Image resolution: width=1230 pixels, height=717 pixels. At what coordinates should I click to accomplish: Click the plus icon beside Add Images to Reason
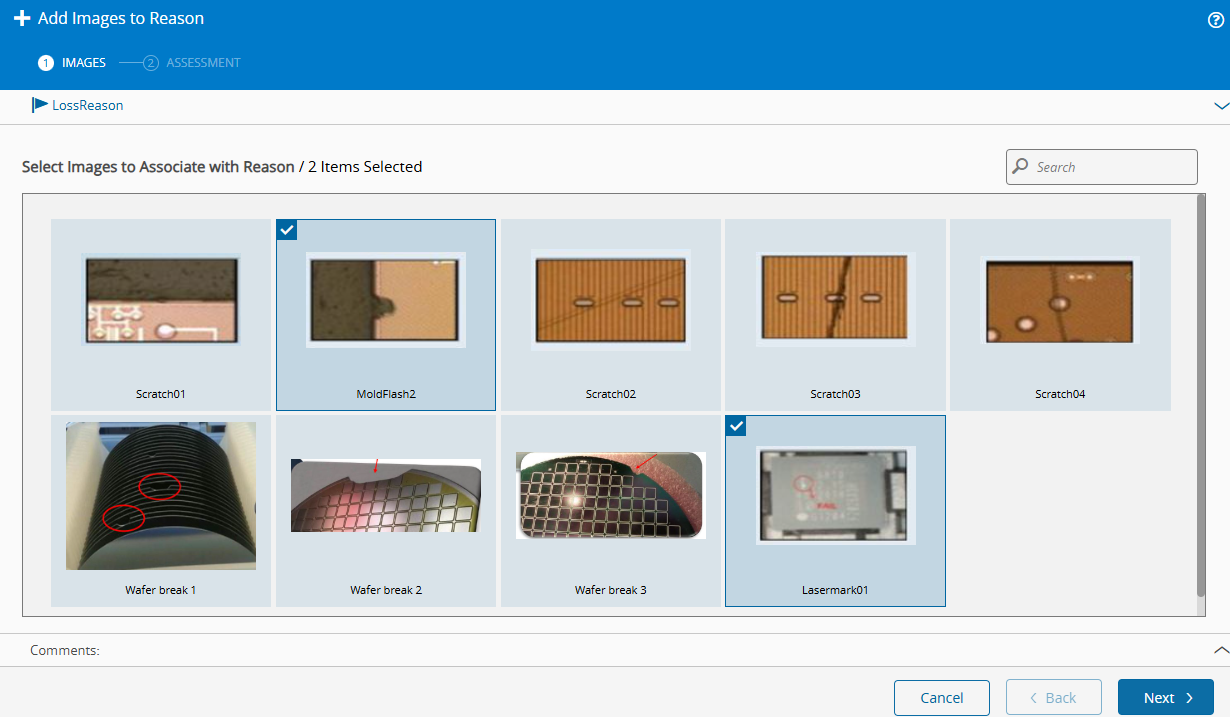point(22,18)
